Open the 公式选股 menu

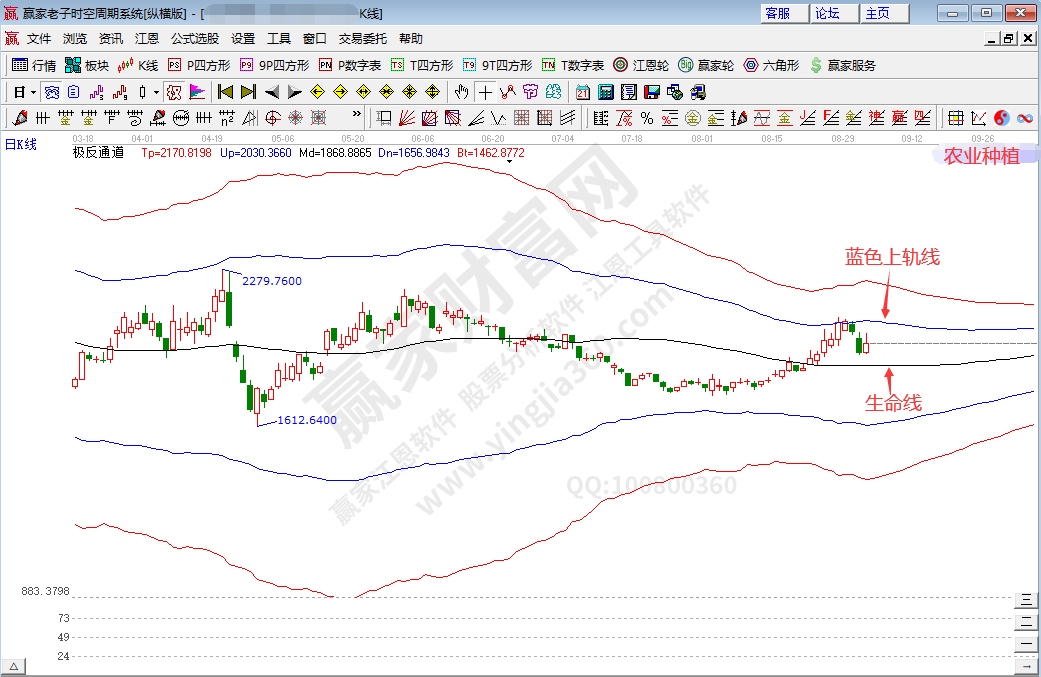point(194,39)
